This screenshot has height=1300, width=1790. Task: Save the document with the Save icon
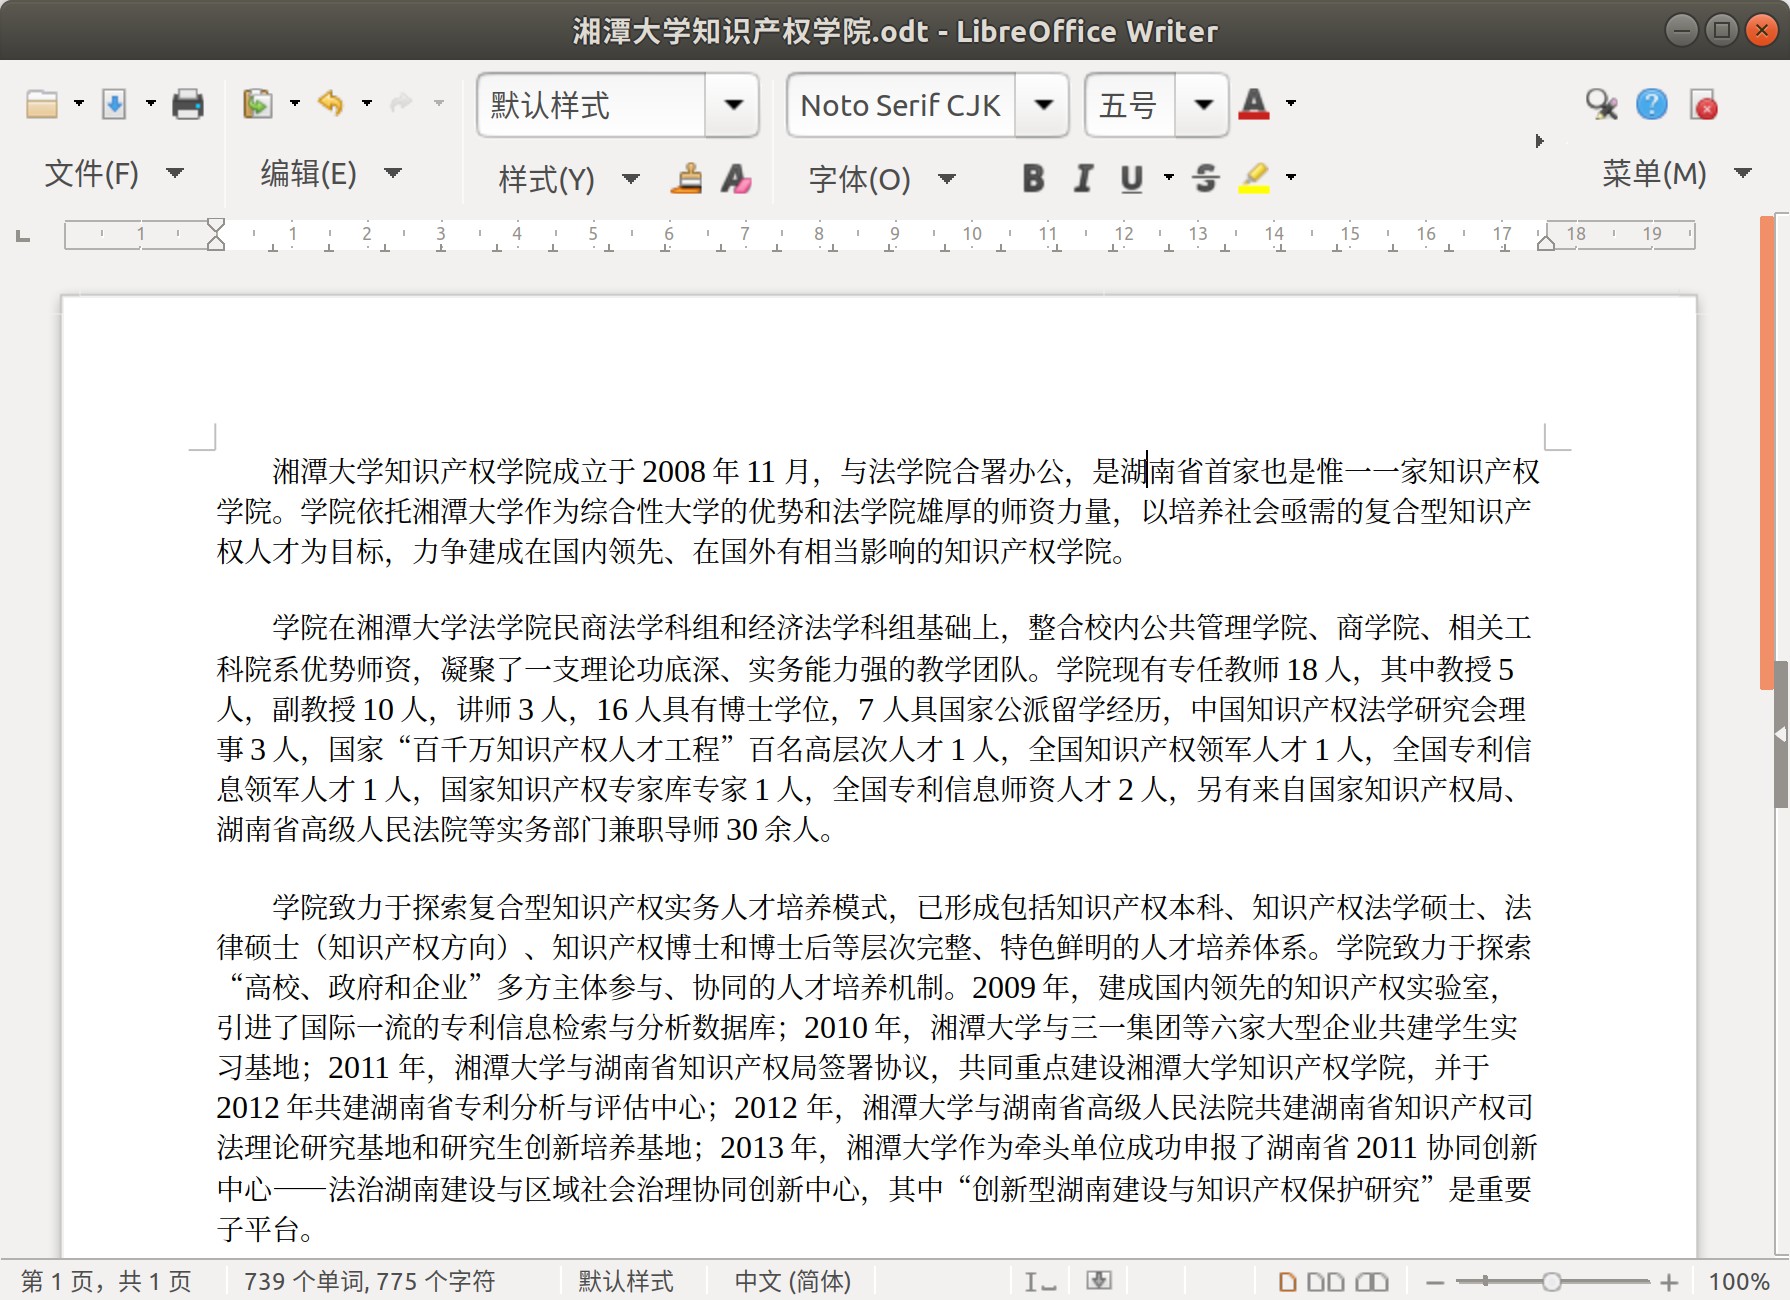click(x=114, y=104)
